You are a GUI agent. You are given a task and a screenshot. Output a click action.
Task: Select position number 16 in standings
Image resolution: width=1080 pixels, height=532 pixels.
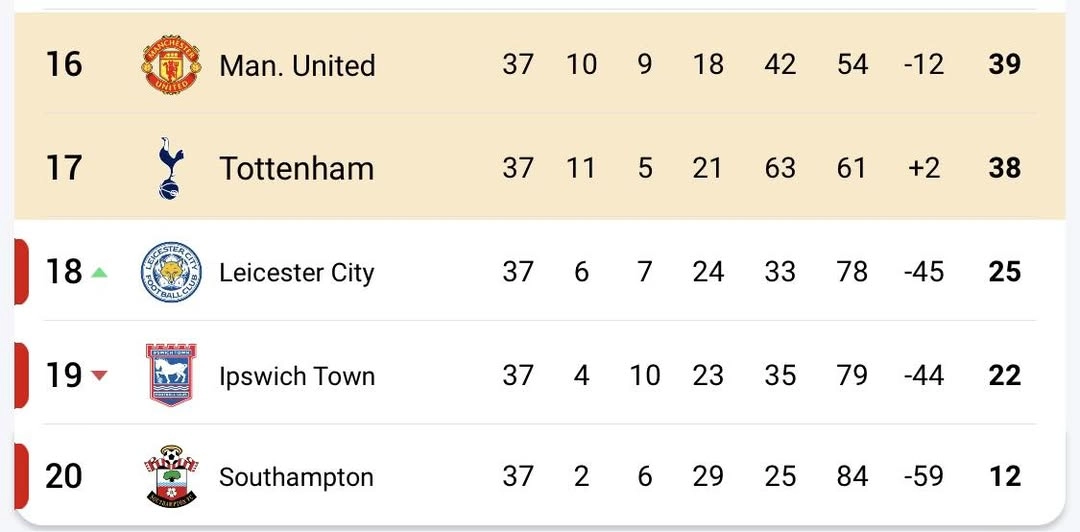tap(64, 65)
